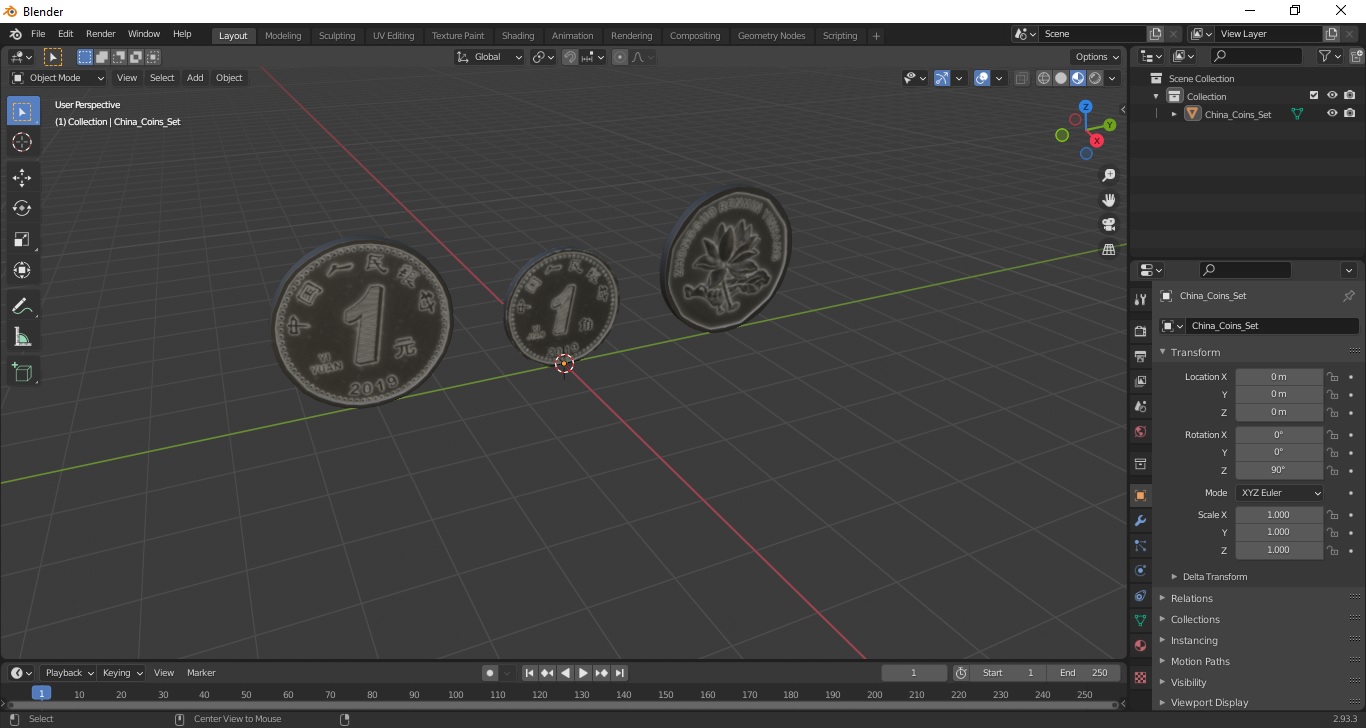The image size is (1366, 728).
Task: Open the Render properties tab
Action: [x=1140, y=331]
